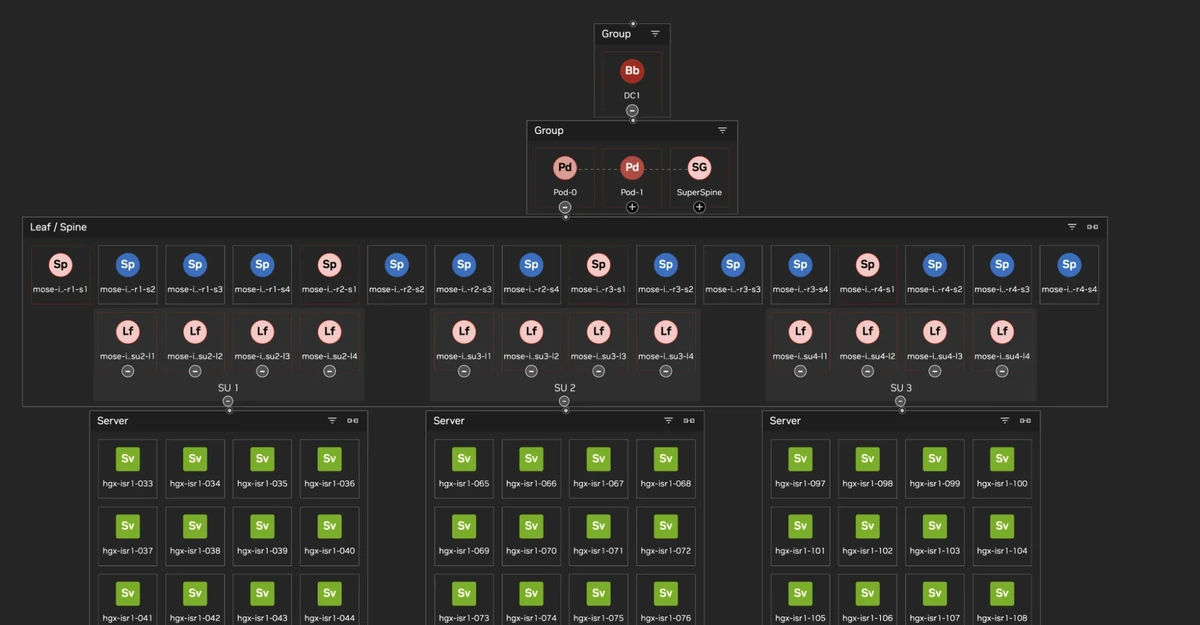Click the filter icon in DC1 Group header
1200x625 pixels.
click(655, 34)
